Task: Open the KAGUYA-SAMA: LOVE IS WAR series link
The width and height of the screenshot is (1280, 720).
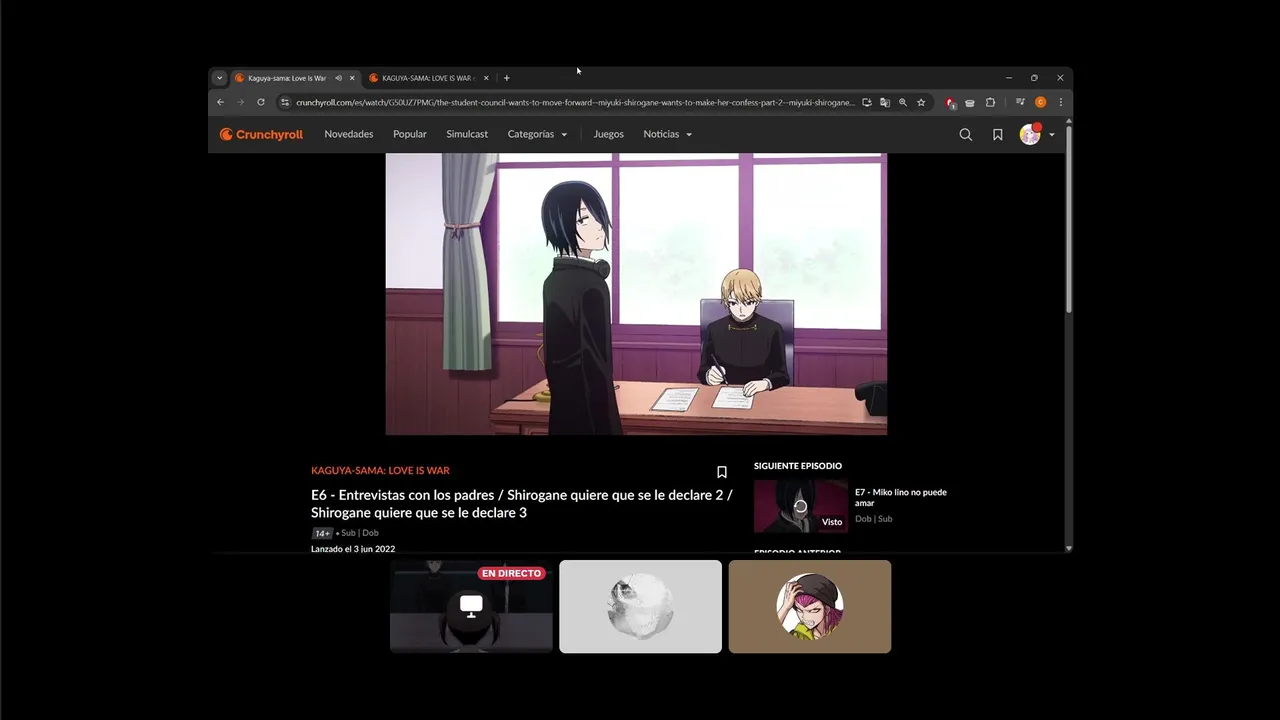Action: 380,470
